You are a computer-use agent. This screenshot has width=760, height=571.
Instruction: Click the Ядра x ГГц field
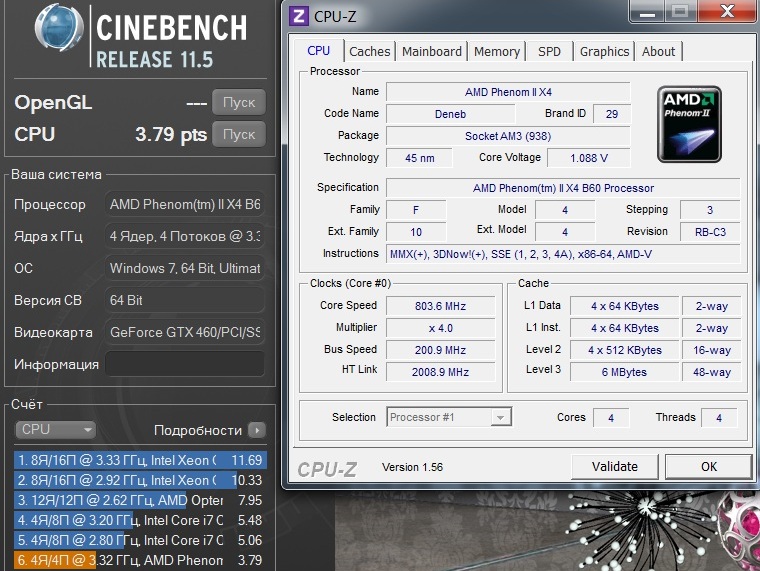(185, 236)
